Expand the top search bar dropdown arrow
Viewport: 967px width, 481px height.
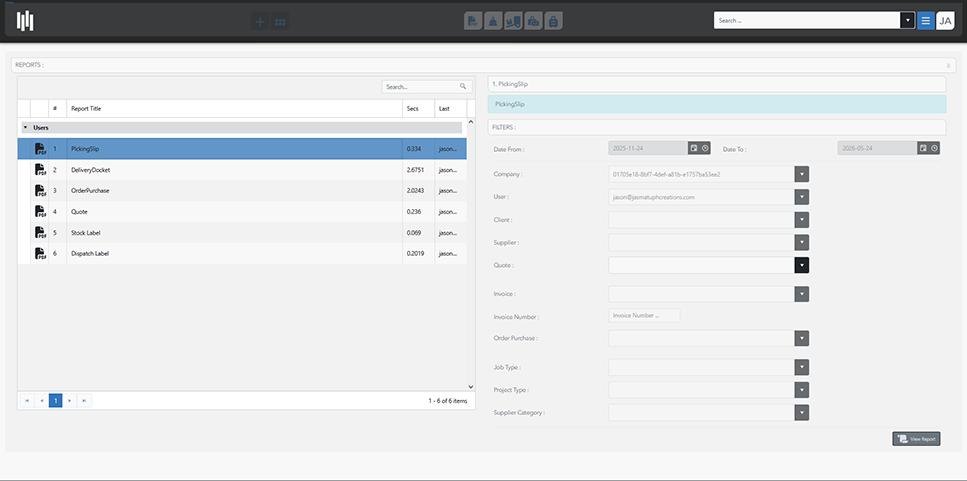pos(907,20)
